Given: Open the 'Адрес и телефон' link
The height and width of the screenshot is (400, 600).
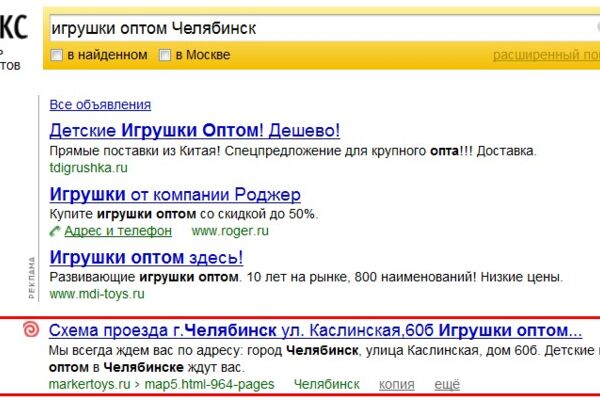Looking at the screenshot, I should pos(118,231).
